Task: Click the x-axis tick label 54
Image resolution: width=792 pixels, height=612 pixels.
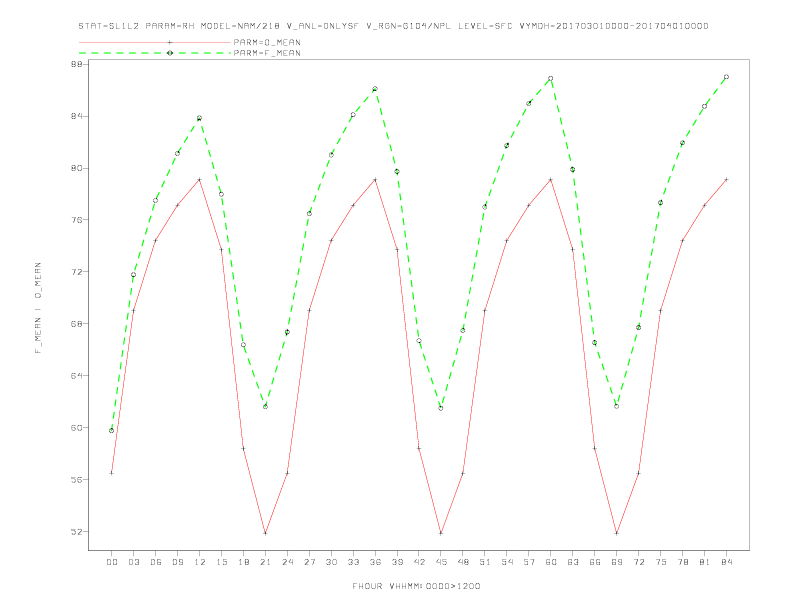Action: click(507, 562)
